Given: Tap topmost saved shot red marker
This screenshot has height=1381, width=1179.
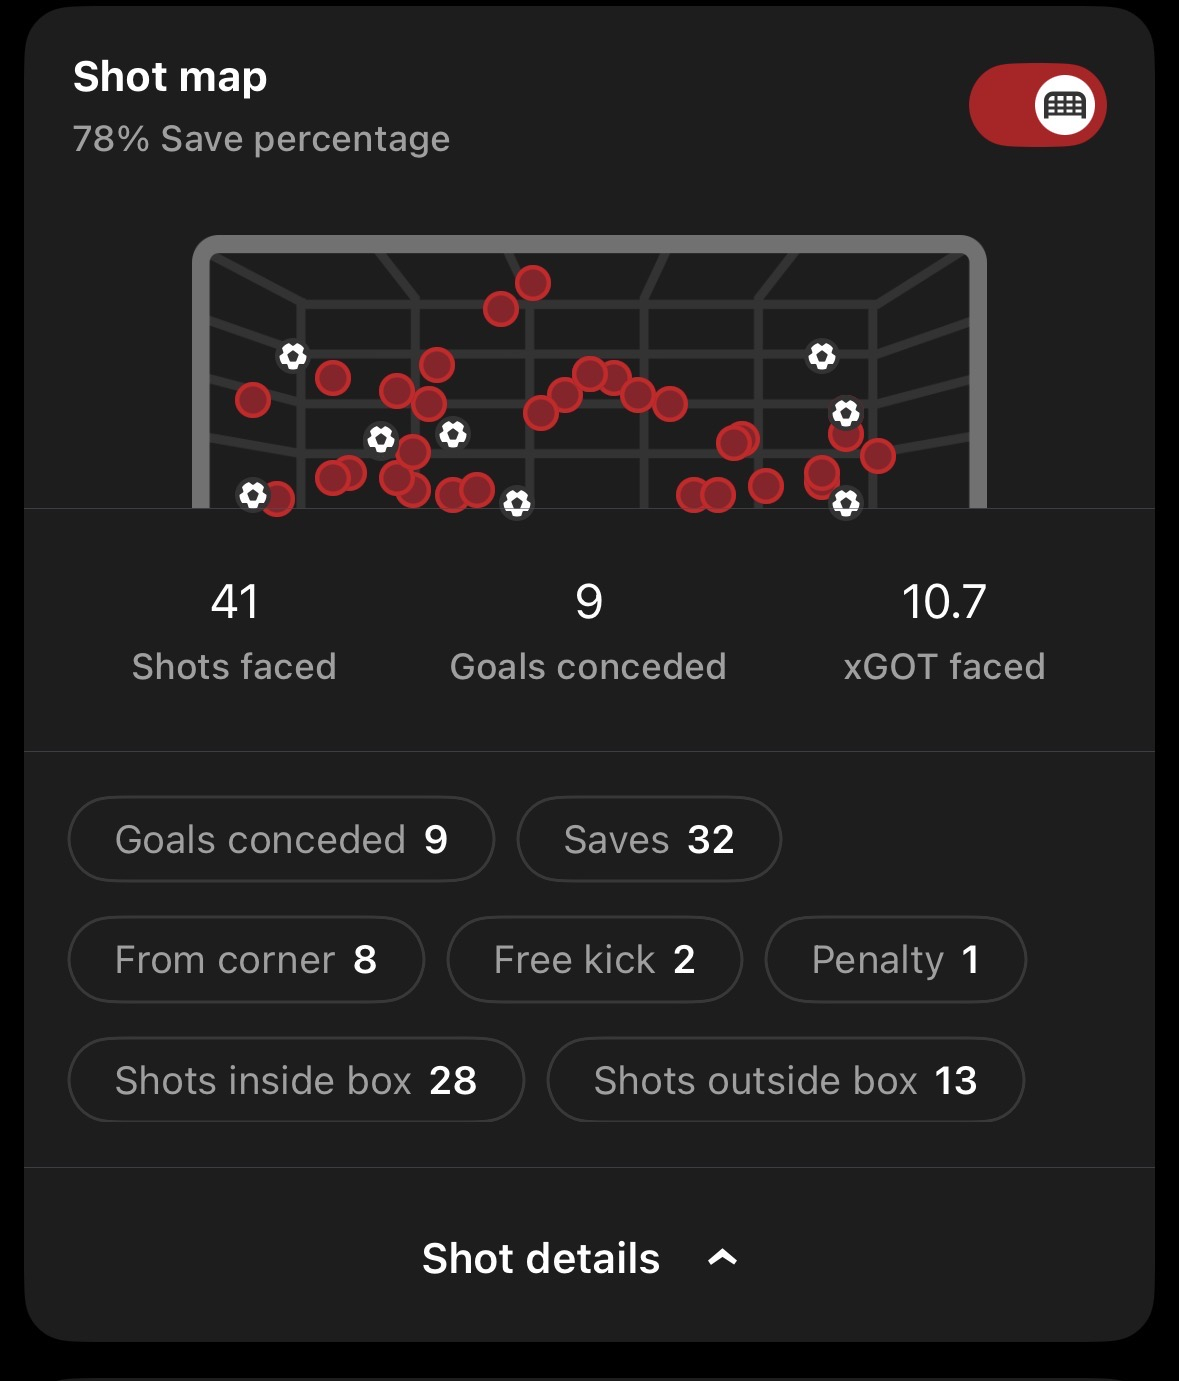Looking at the screenshot, I should (x=533, y=283).
